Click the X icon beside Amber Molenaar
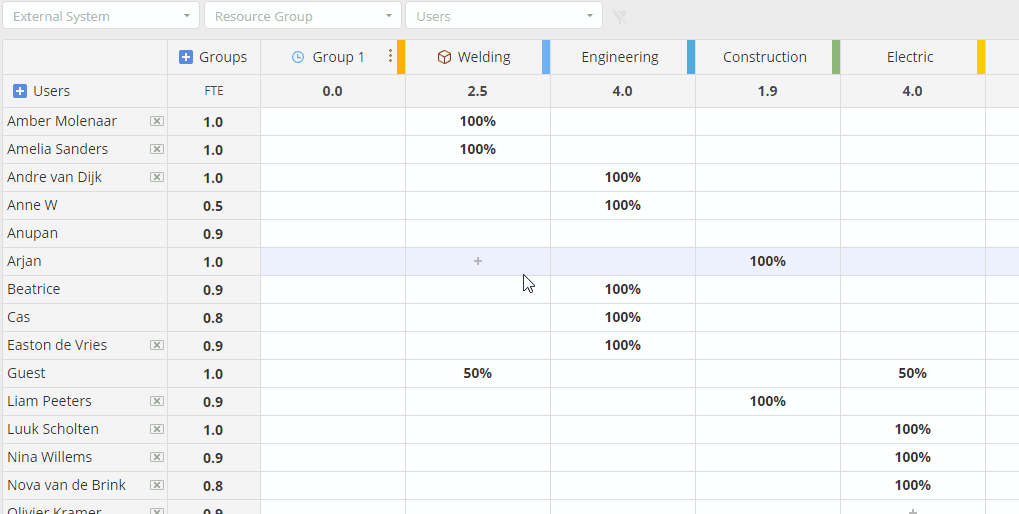The image size is (1019, 514). pos(157,121)
